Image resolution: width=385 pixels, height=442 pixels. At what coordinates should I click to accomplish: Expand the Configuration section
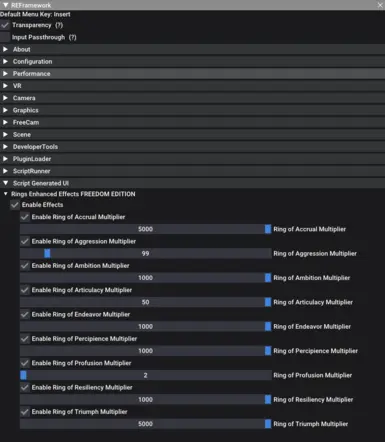(192, 61)
